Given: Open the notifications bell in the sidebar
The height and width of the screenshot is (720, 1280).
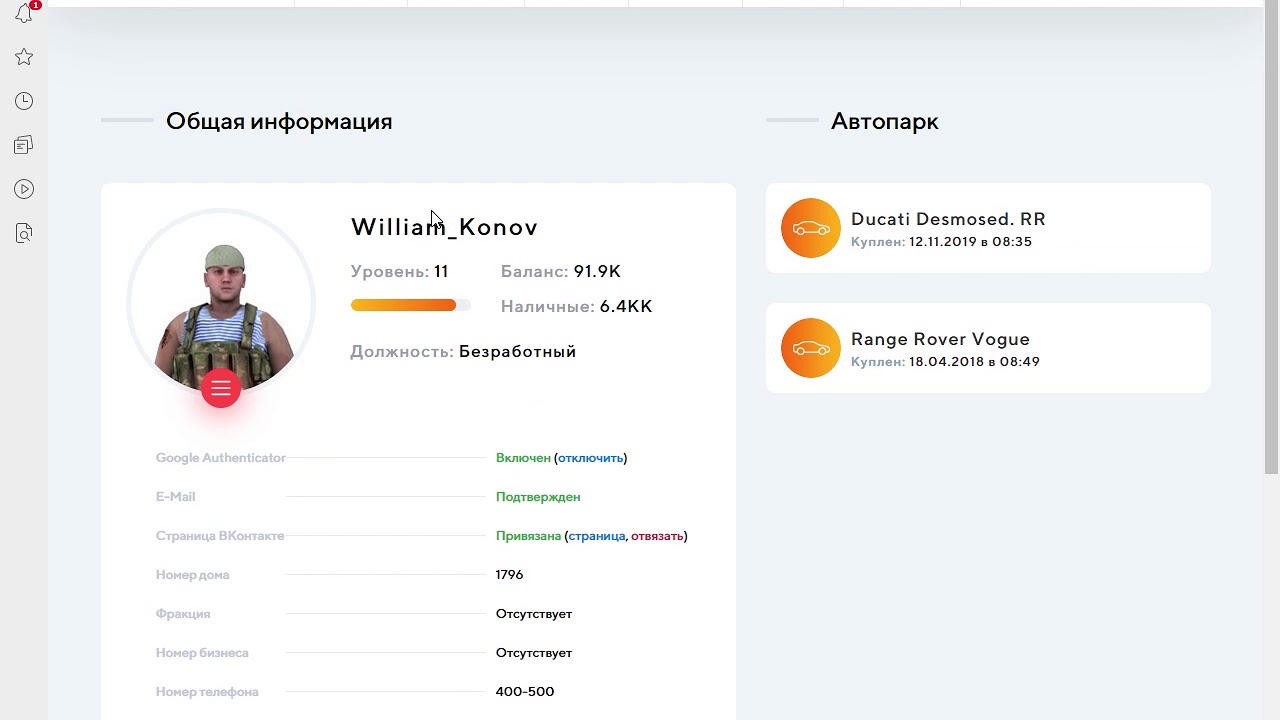Looking at the screenshot, I should point(24,13).
